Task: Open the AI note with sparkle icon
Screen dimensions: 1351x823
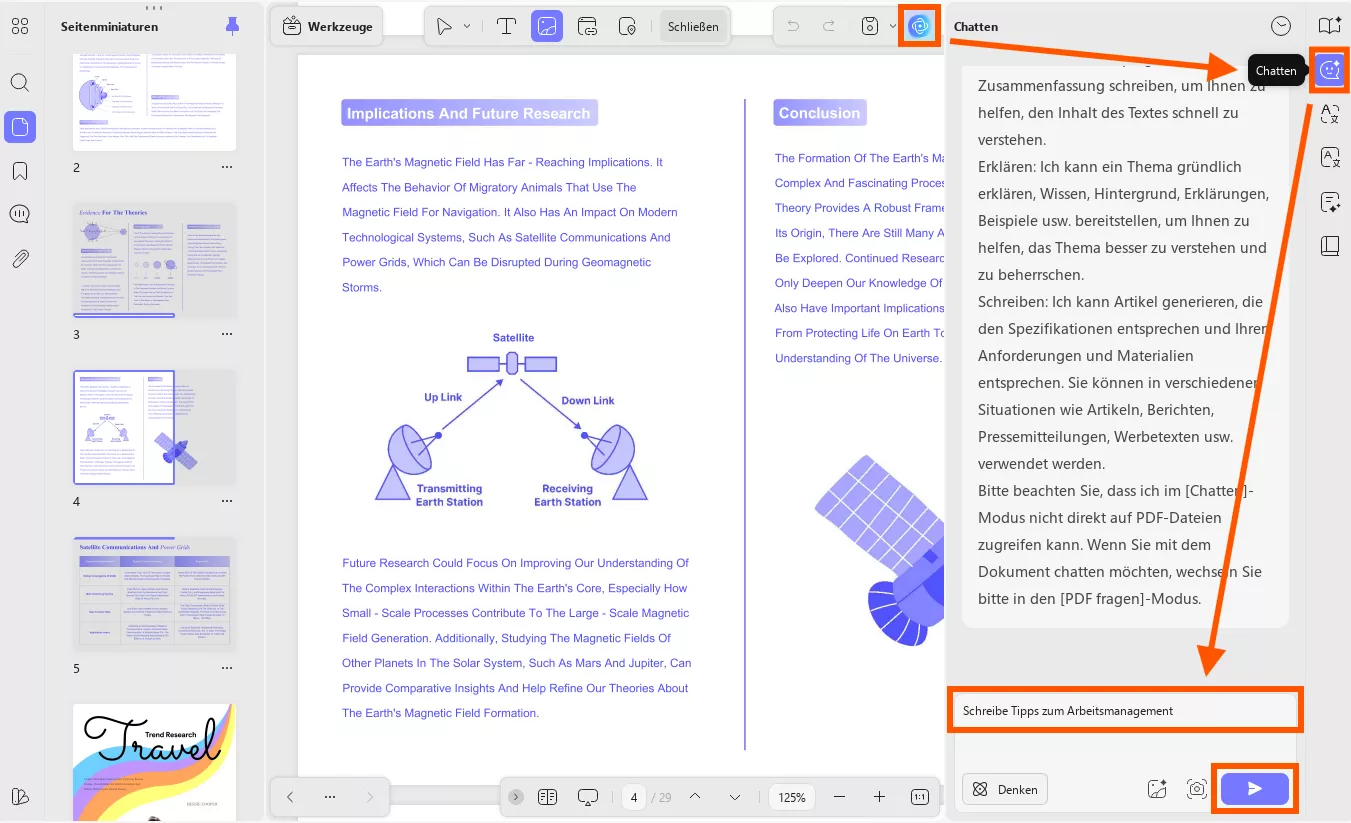Action: 1330,202
